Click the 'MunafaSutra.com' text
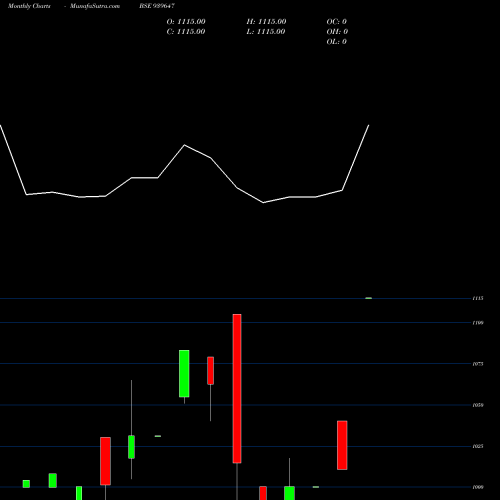The width and height of the screenshot is (500, 500). click(95, 6)
